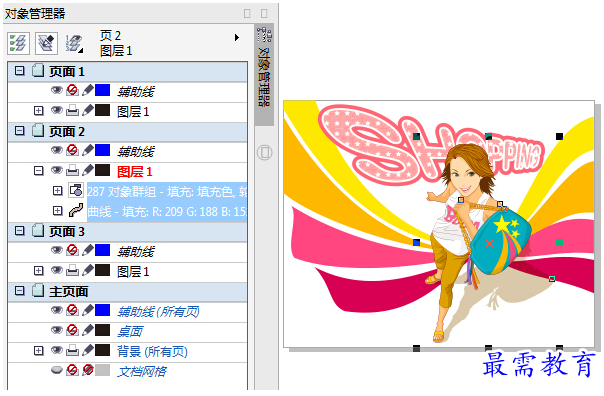The height and width of the screenshot is (396, 604).
Task: Unlock editing for 文档网格 layer
Action: [88, 370]
